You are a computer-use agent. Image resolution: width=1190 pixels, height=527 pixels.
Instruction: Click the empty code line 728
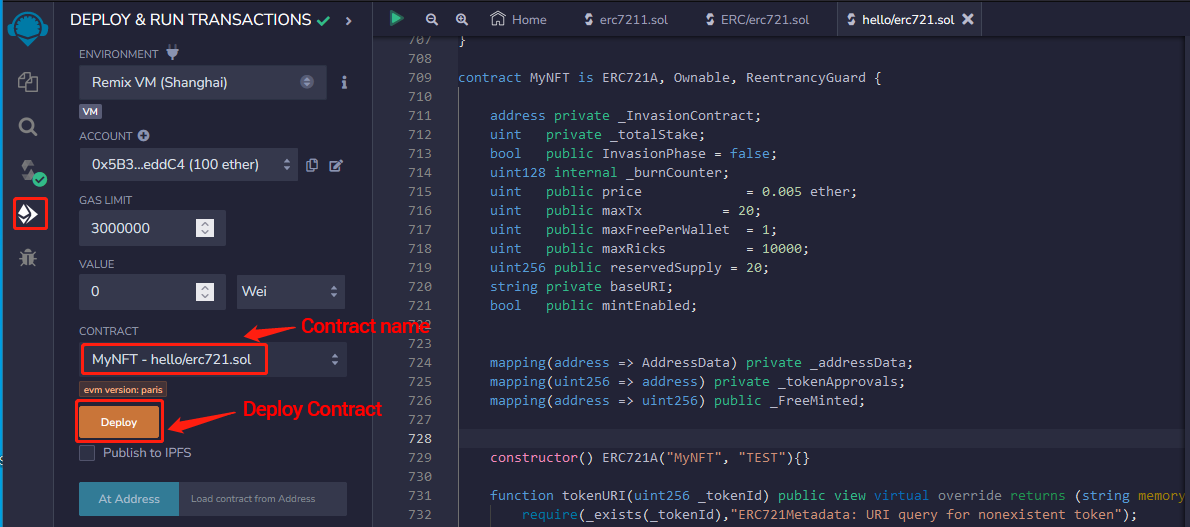coord(820,439)
